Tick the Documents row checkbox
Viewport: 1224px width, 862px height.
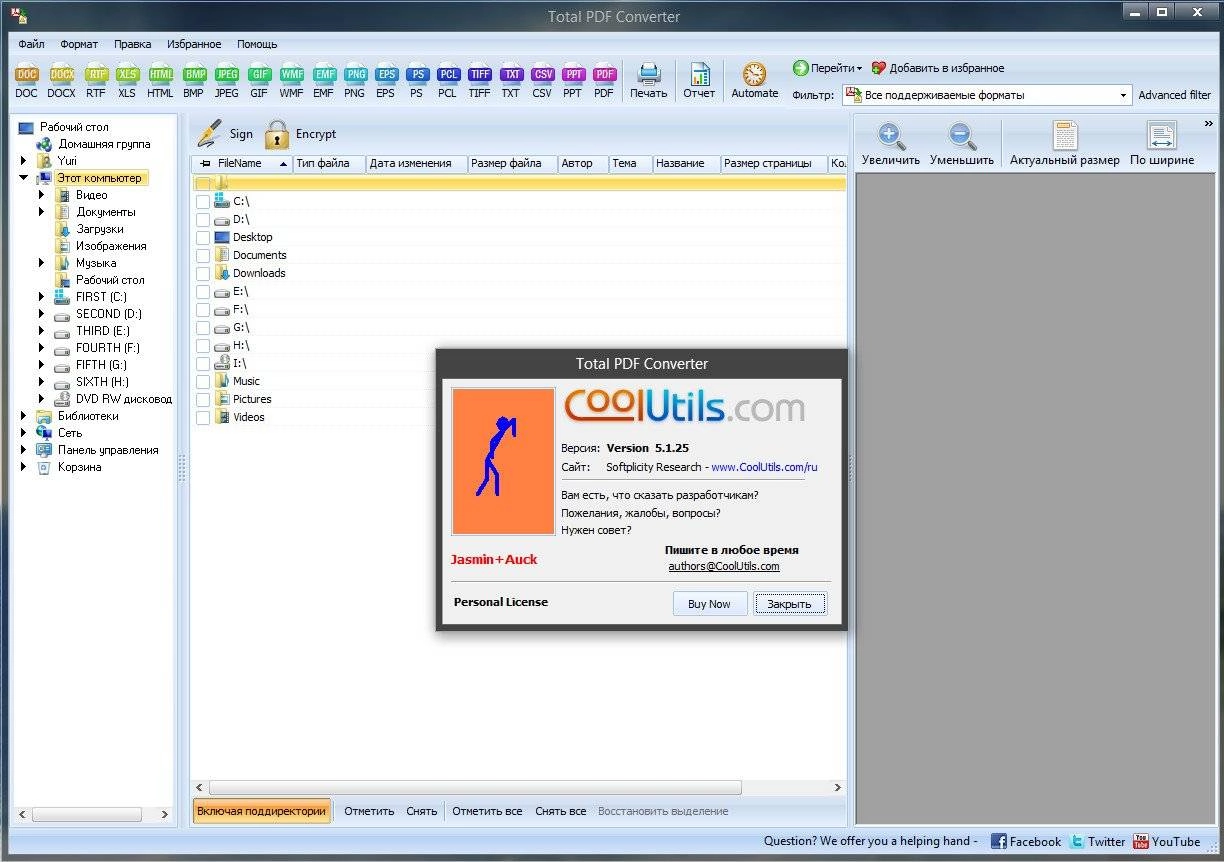point(203,256)
